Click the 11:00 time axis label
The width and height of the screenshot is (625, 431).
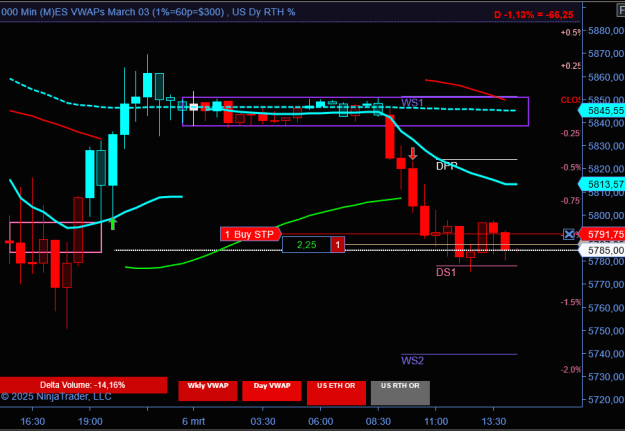pos(436,421)
